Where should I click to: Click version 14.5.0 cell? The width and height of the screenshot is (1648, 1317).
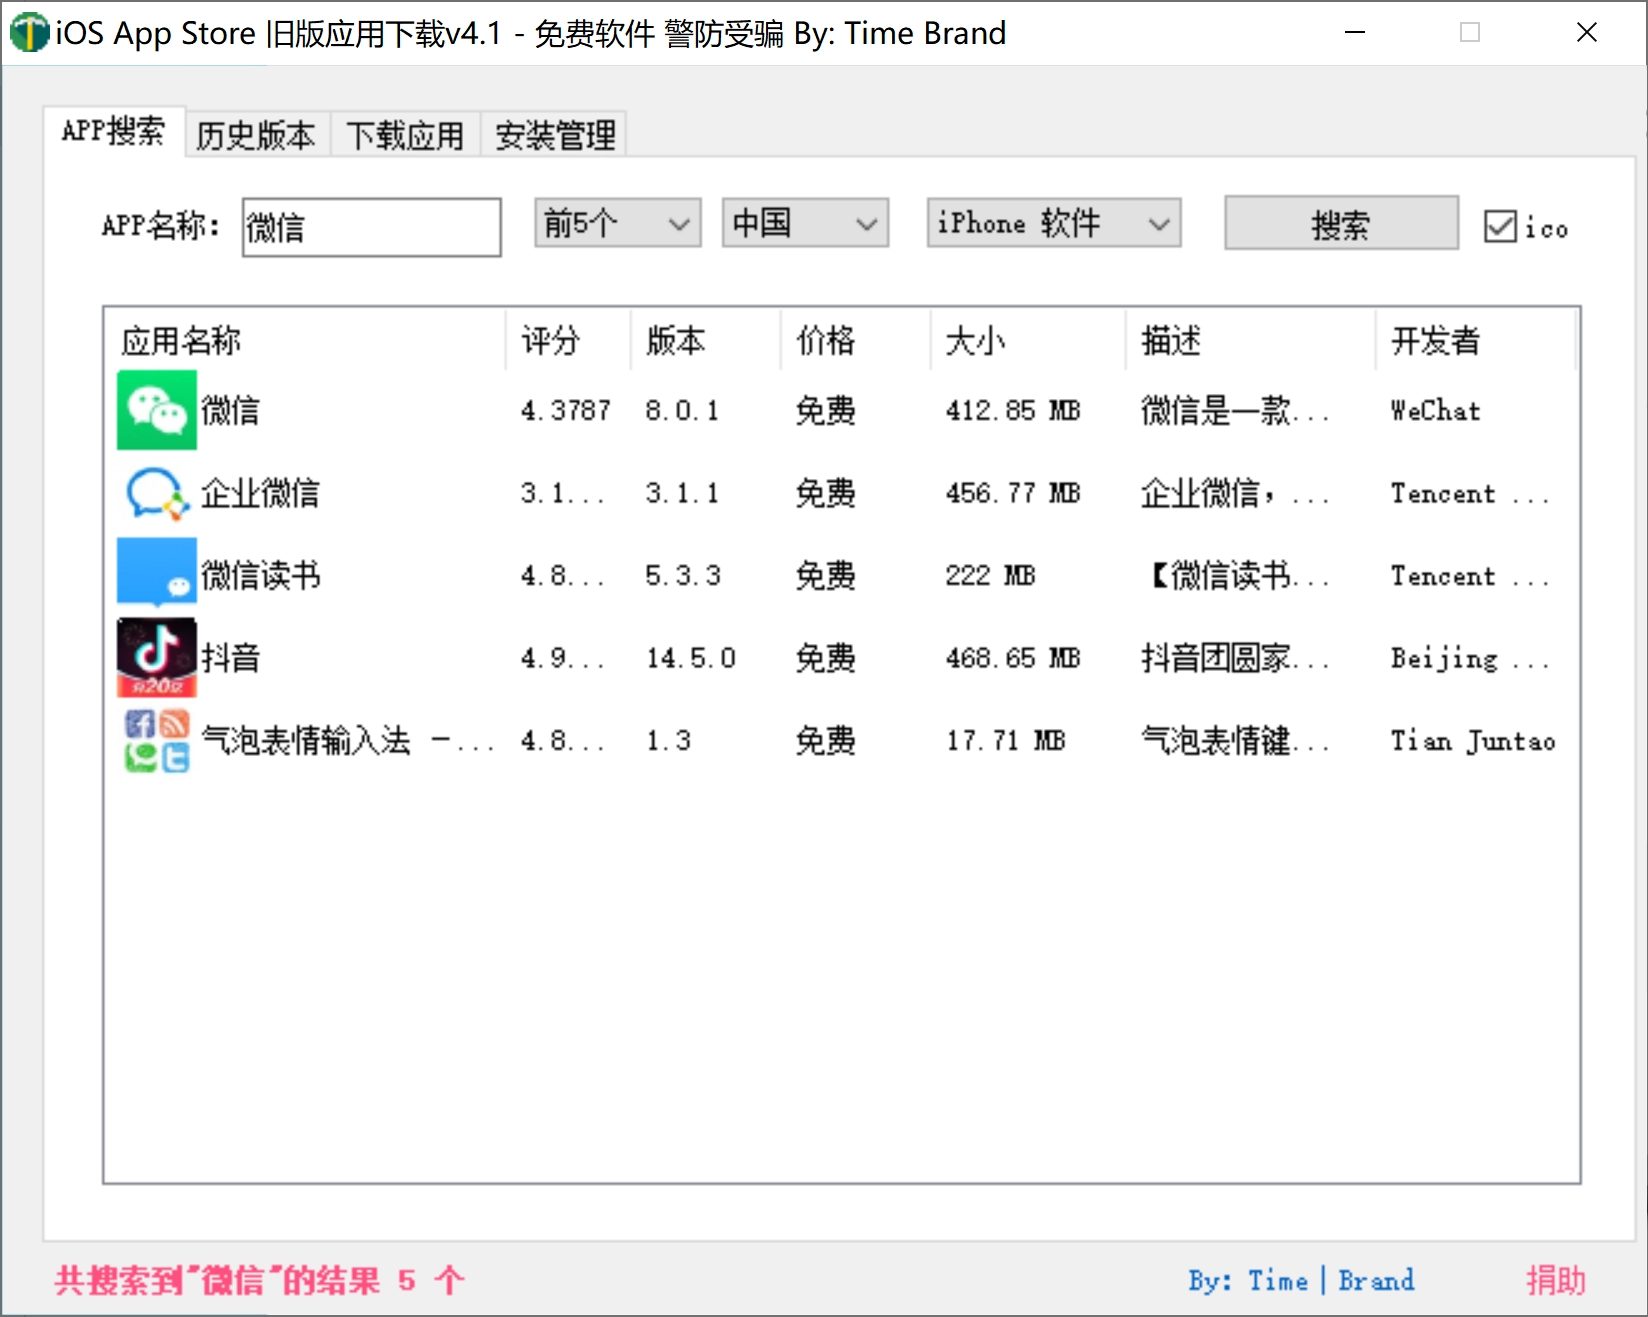click(690, 658)
